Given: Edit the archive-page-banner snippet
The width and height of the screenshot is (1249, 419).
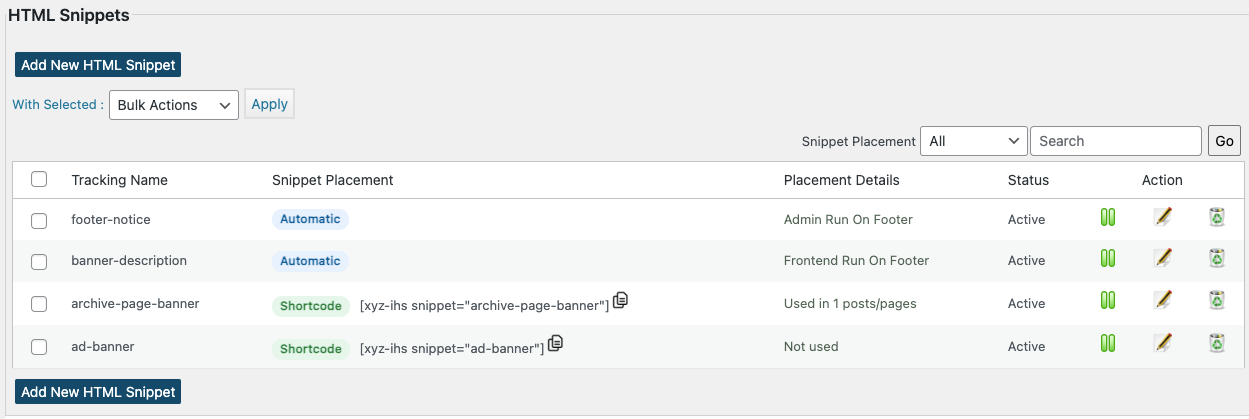Looking at the screenshot, I should point(1162,299).
